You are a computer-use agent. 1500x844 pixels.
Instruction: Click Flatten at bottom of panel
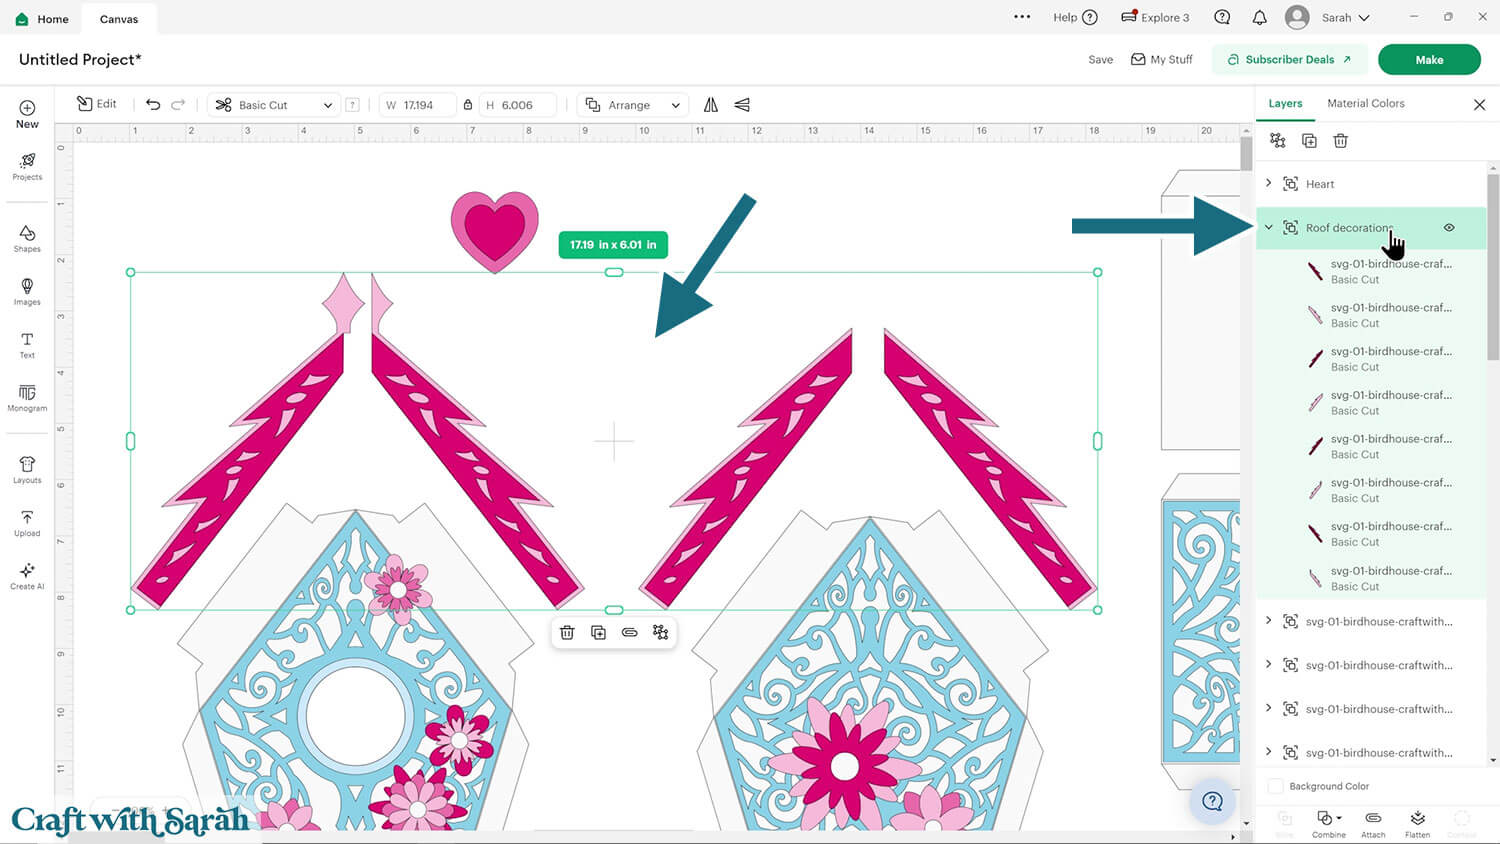coord(1417,823)
